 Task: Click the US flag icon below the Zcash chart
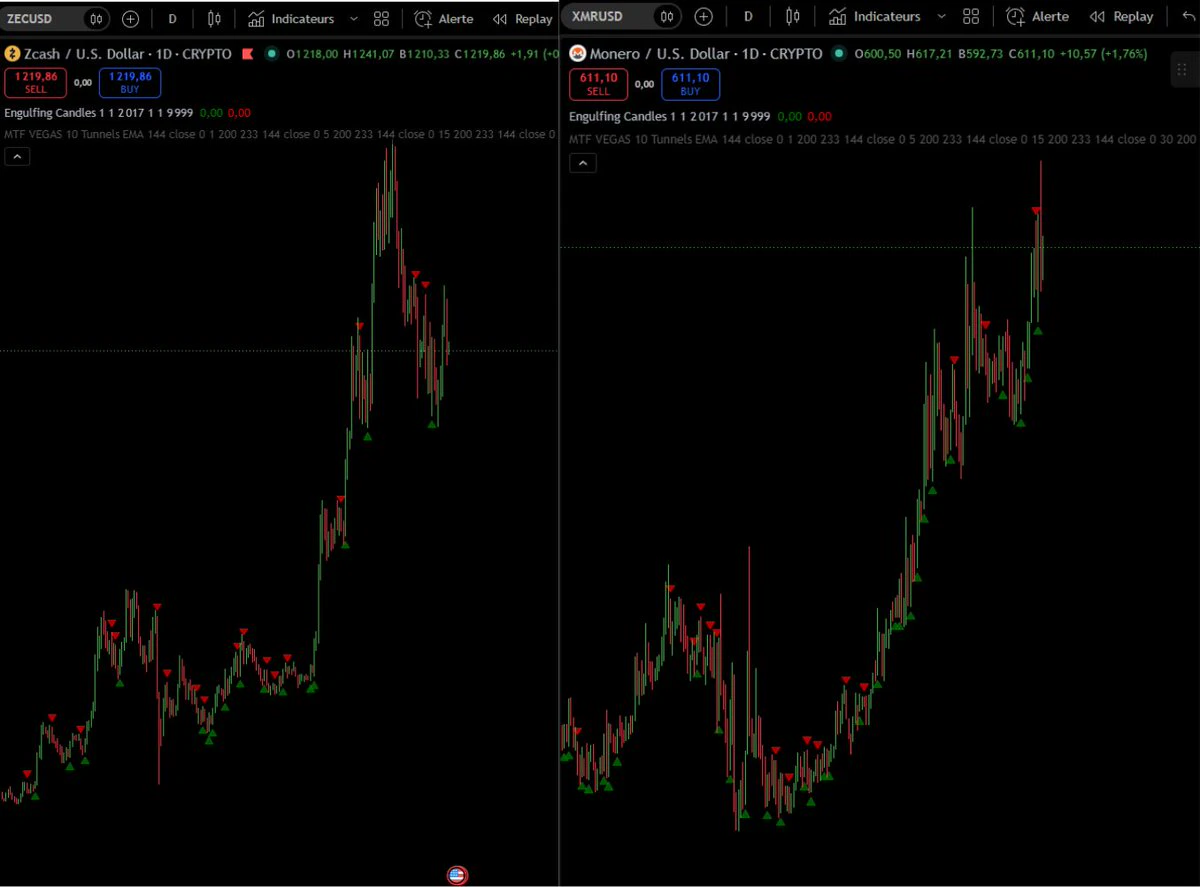coord(457,875)
